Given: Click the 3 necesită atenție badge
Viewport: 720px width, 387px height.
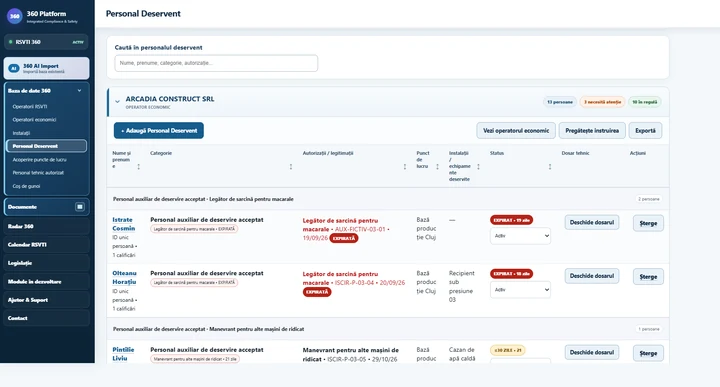Looking at the screenshot, I should click(602, 102).
